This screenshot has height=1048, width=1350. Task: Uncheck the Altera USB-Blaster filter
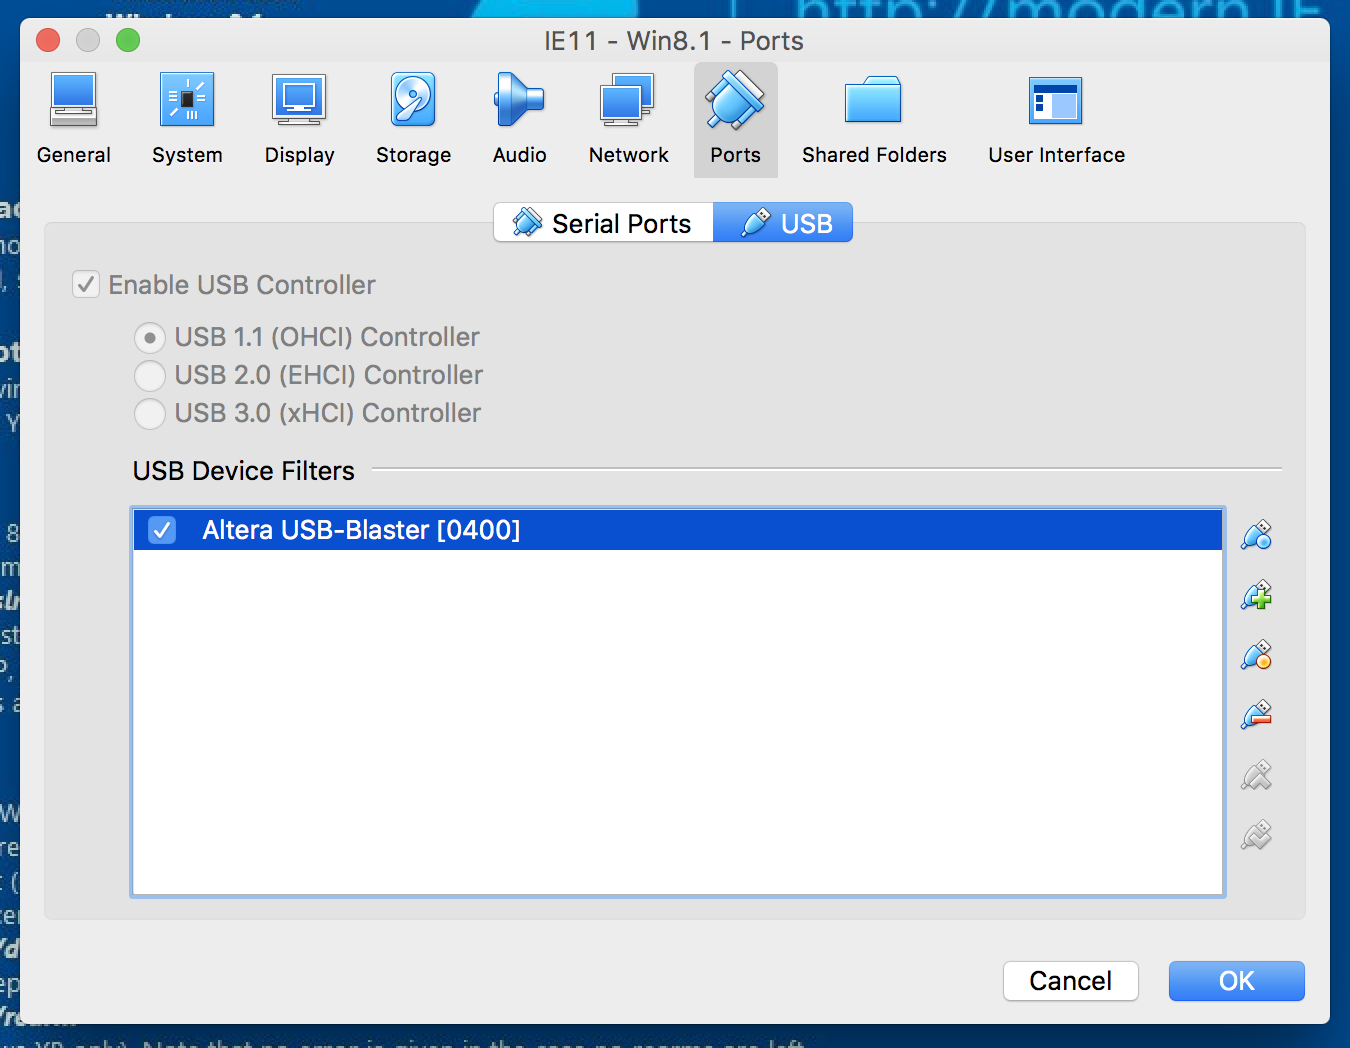point(162,530)
